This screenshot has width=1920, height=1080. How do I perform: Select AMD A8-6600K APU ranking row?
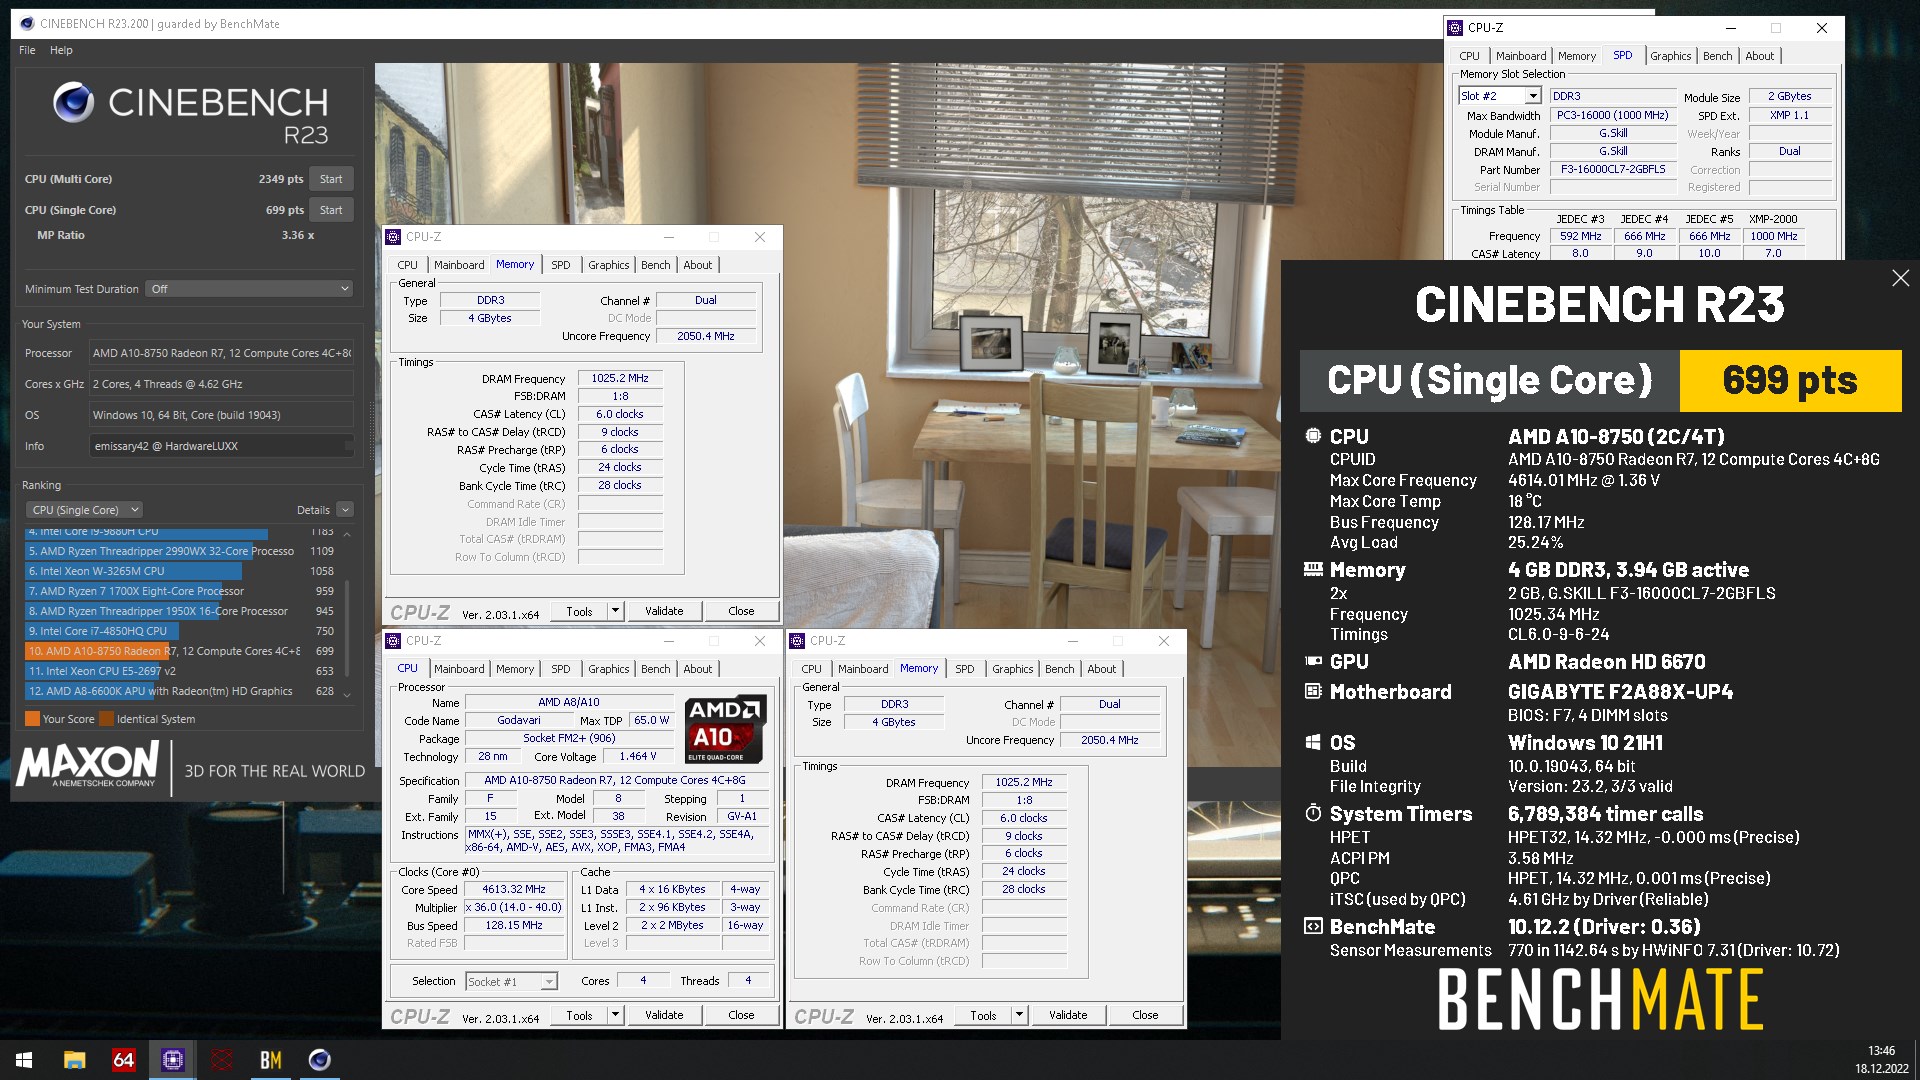coord(180,691)
